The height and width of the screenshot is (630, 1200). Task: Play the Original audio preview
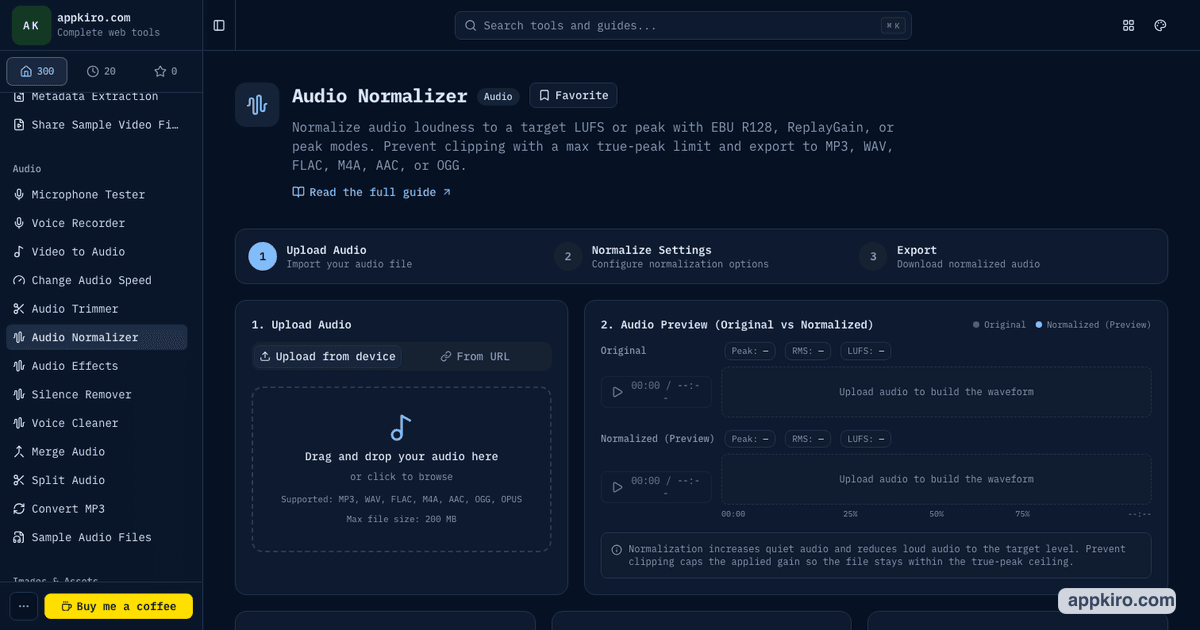point(617,392)
